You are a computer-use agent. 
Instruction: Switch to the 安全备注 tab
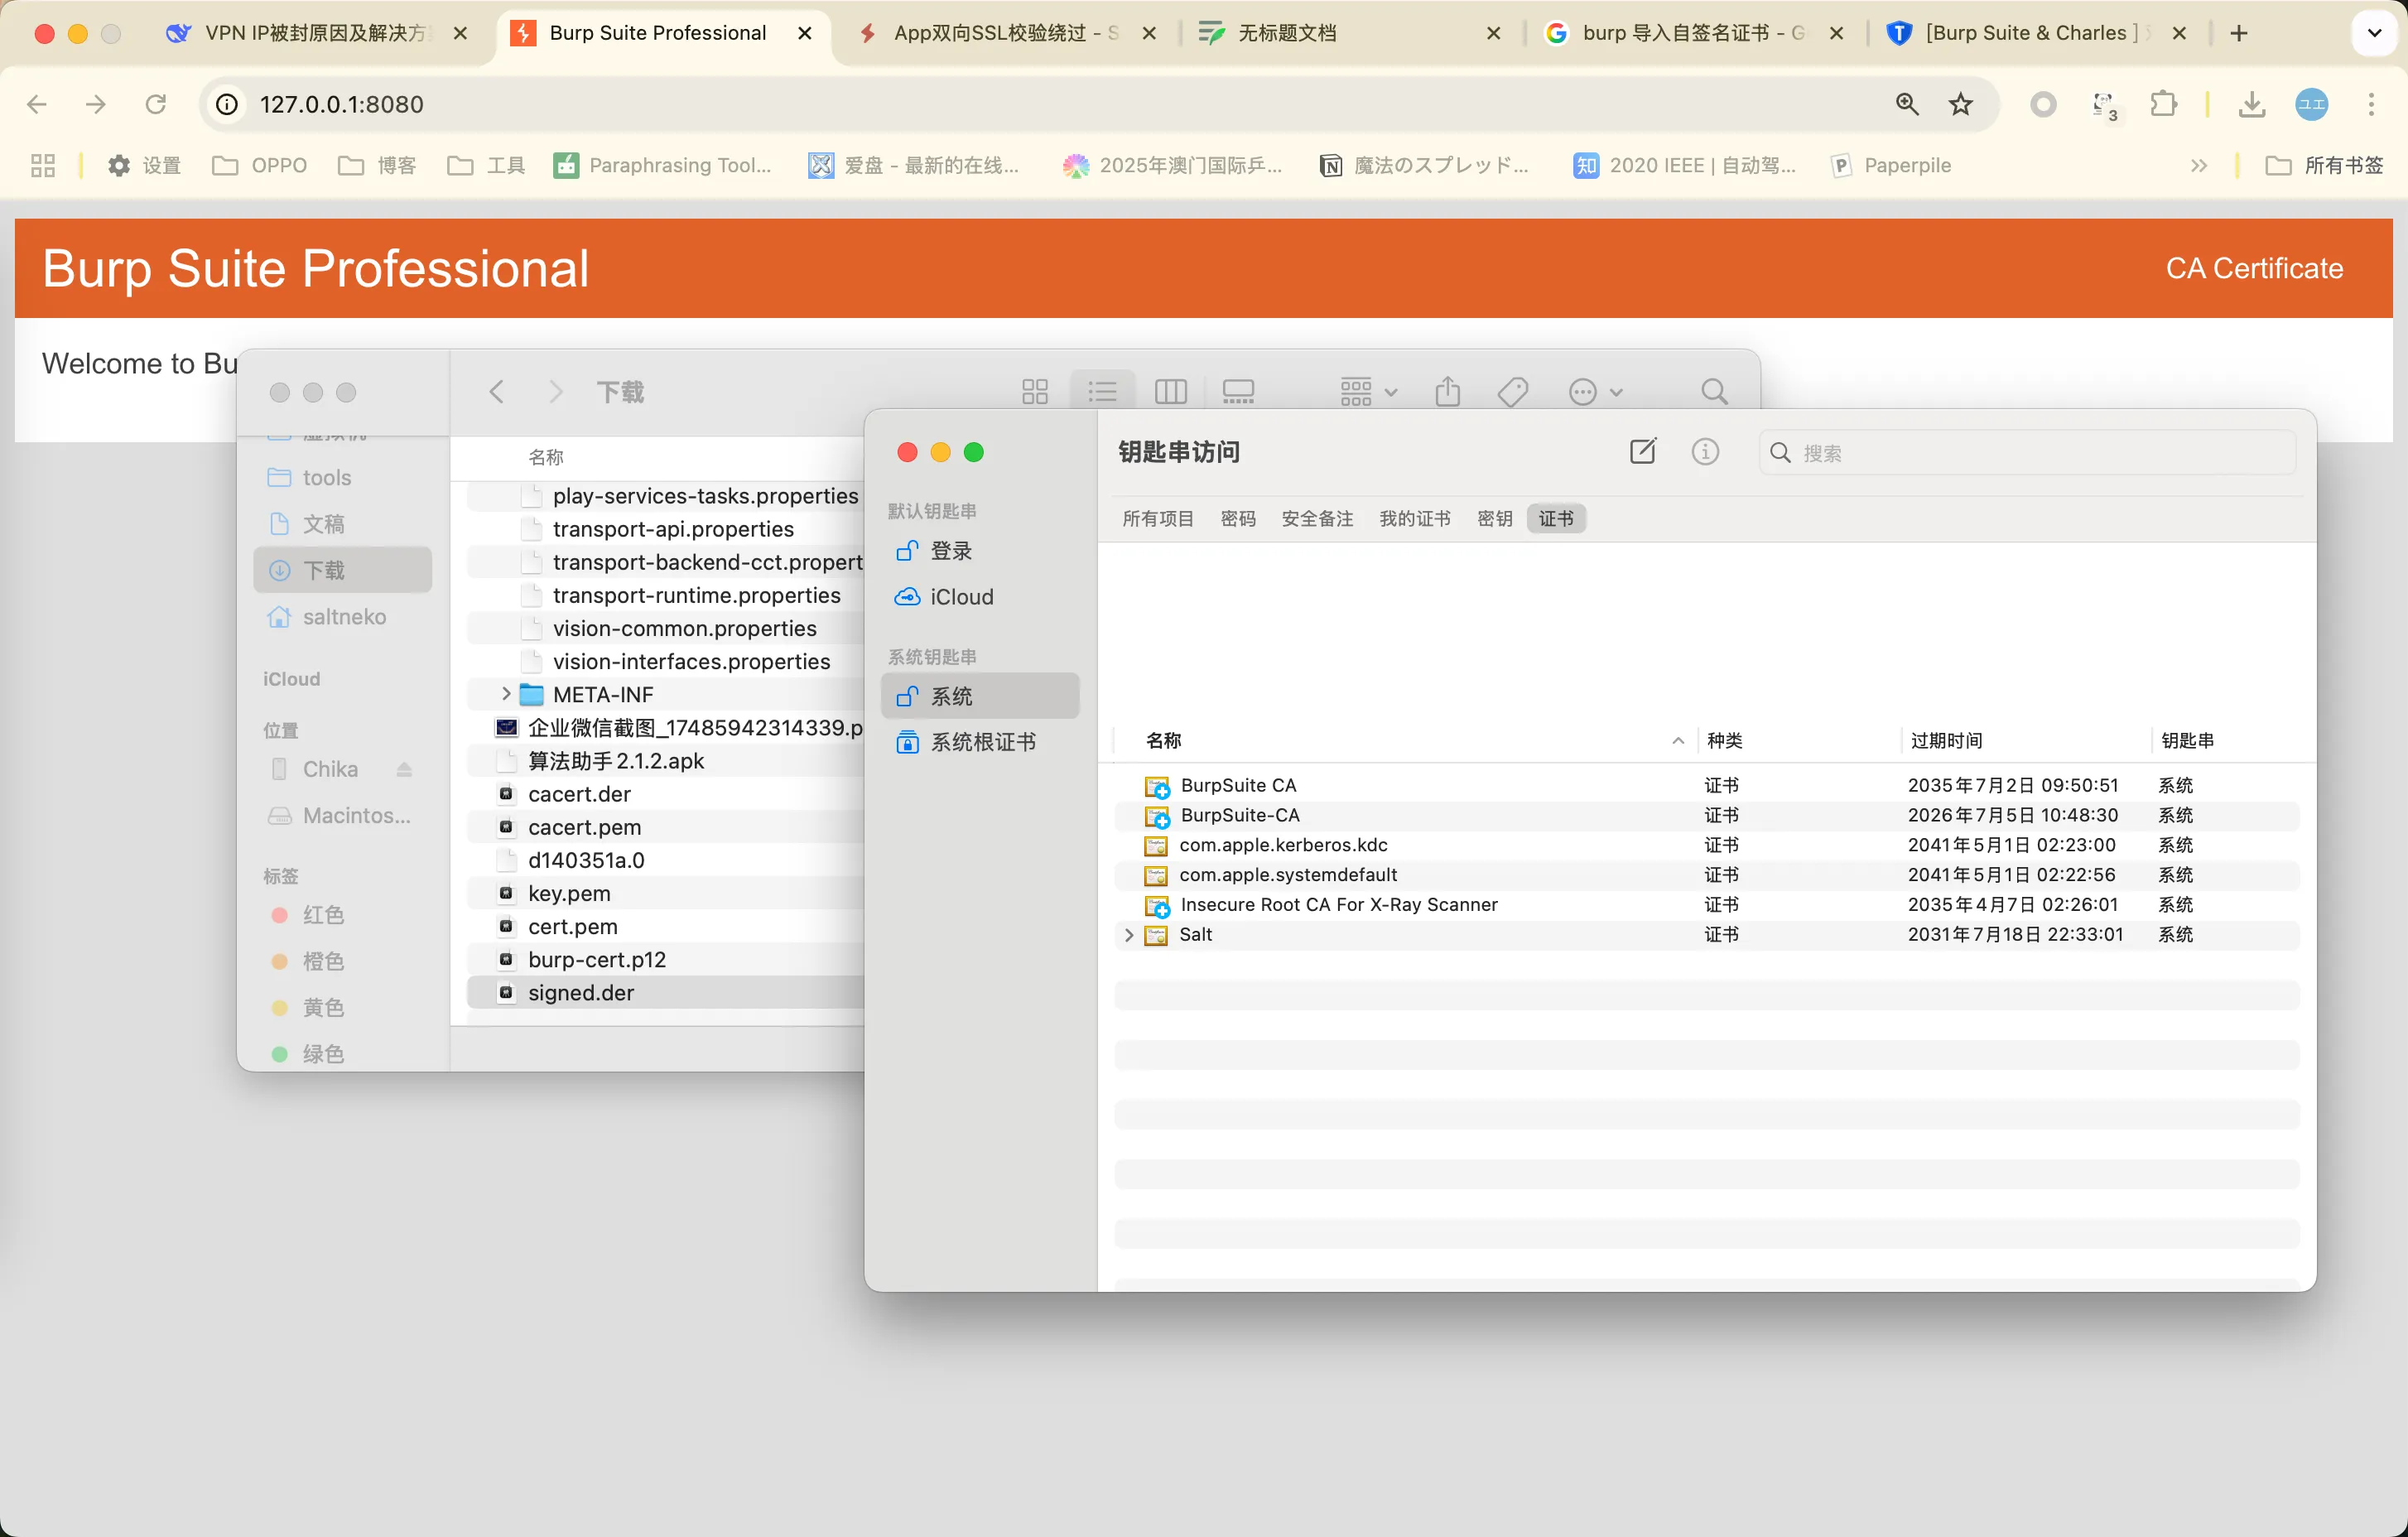(x=1317, y=518)
